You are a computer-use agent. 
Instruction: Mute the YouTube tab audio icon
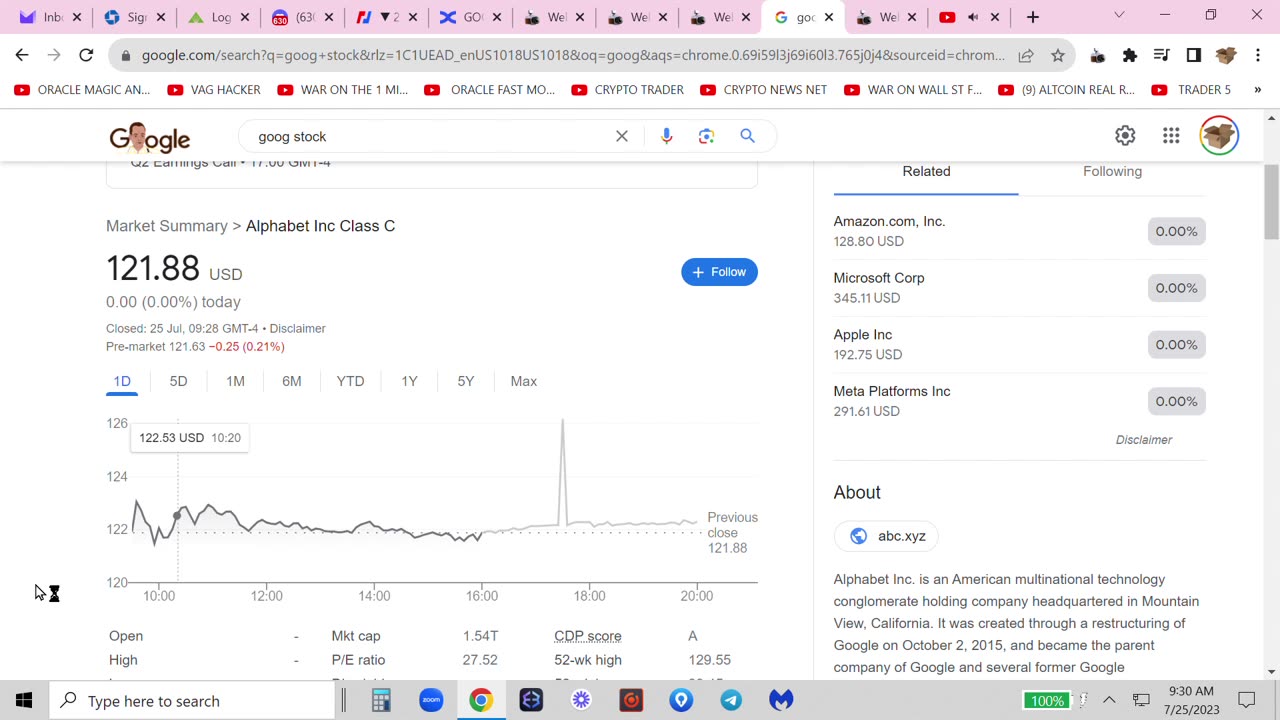pyautogui.click(x=973, y=17)
